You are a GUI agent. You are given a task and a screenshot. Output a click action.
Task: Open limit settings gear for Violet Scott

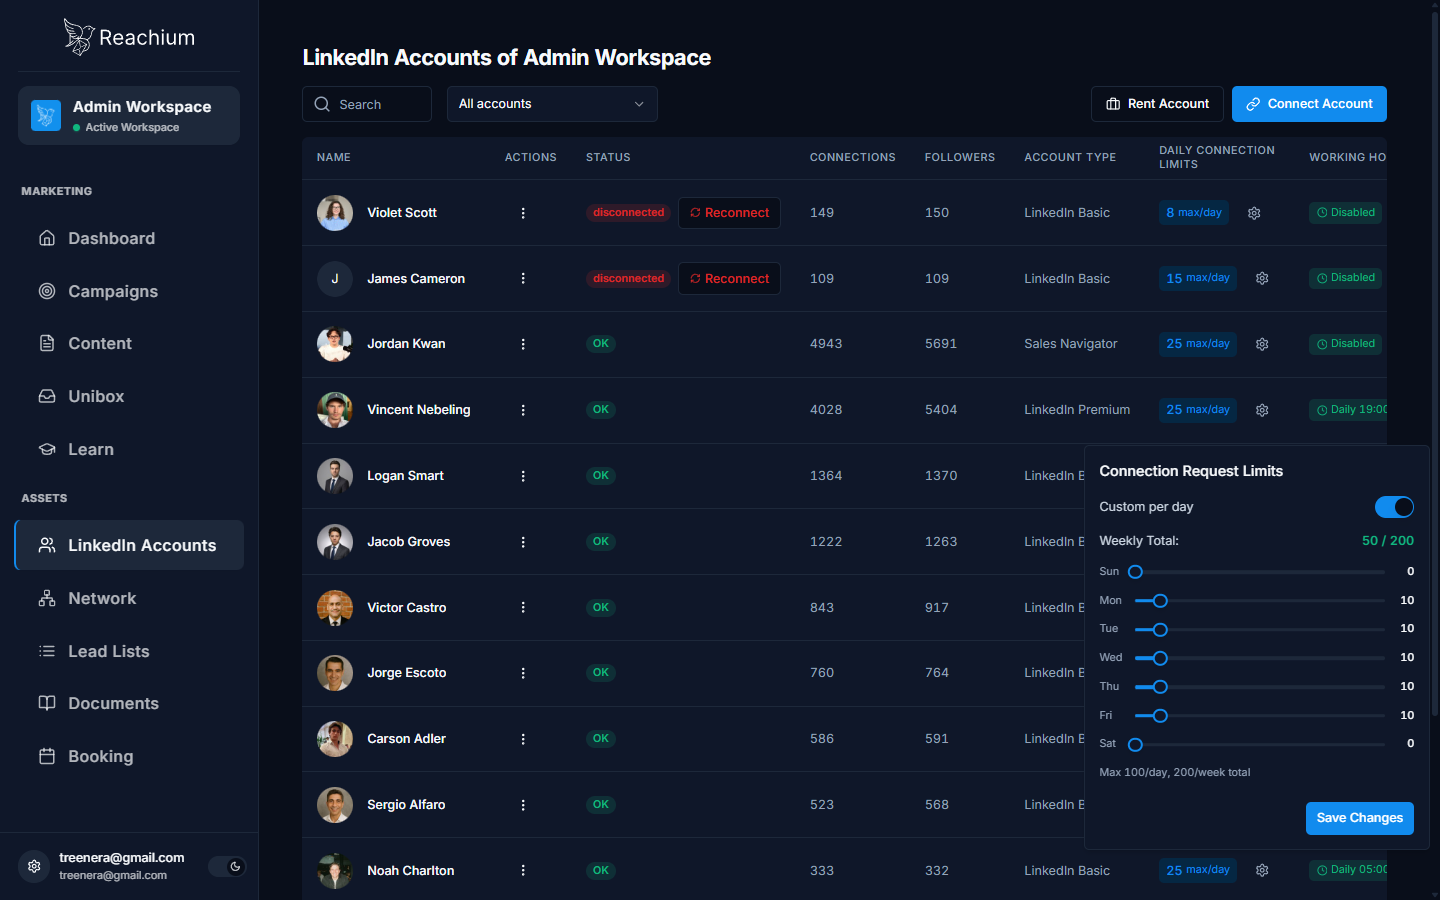click(x=1254, y=213)
